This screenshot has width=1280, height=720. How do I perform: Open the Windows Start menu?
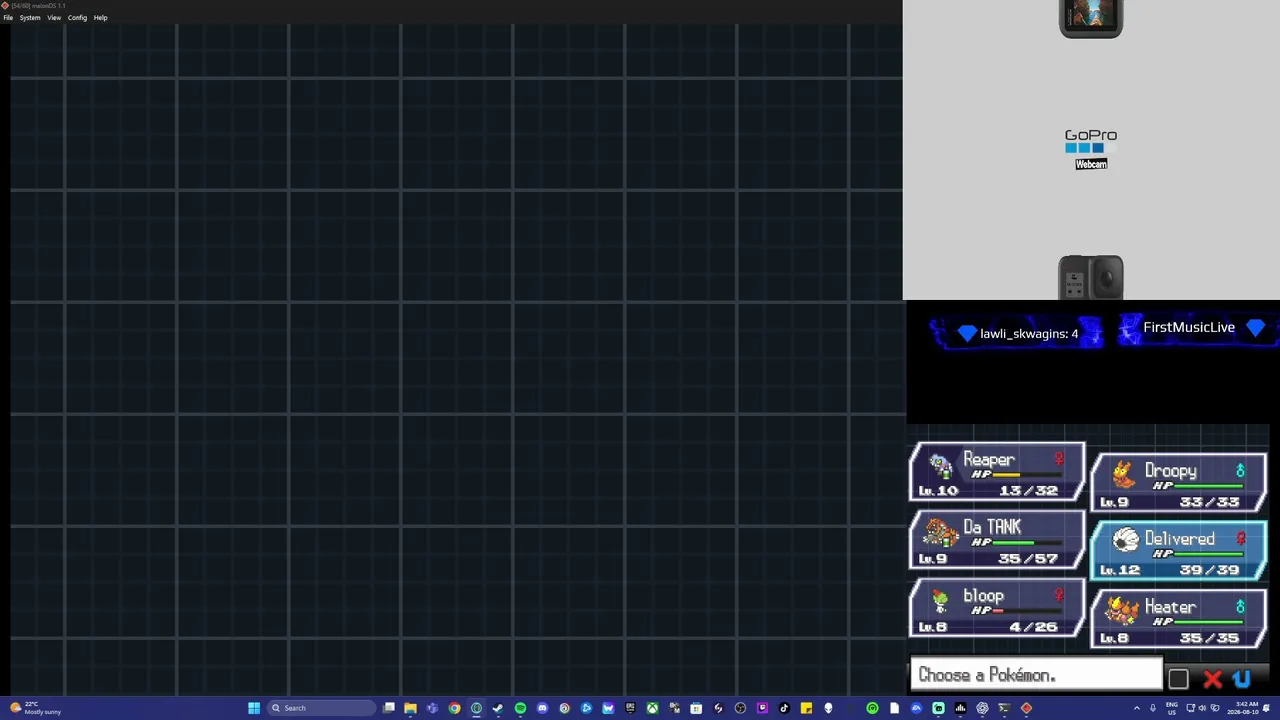(x=254, y=708)
